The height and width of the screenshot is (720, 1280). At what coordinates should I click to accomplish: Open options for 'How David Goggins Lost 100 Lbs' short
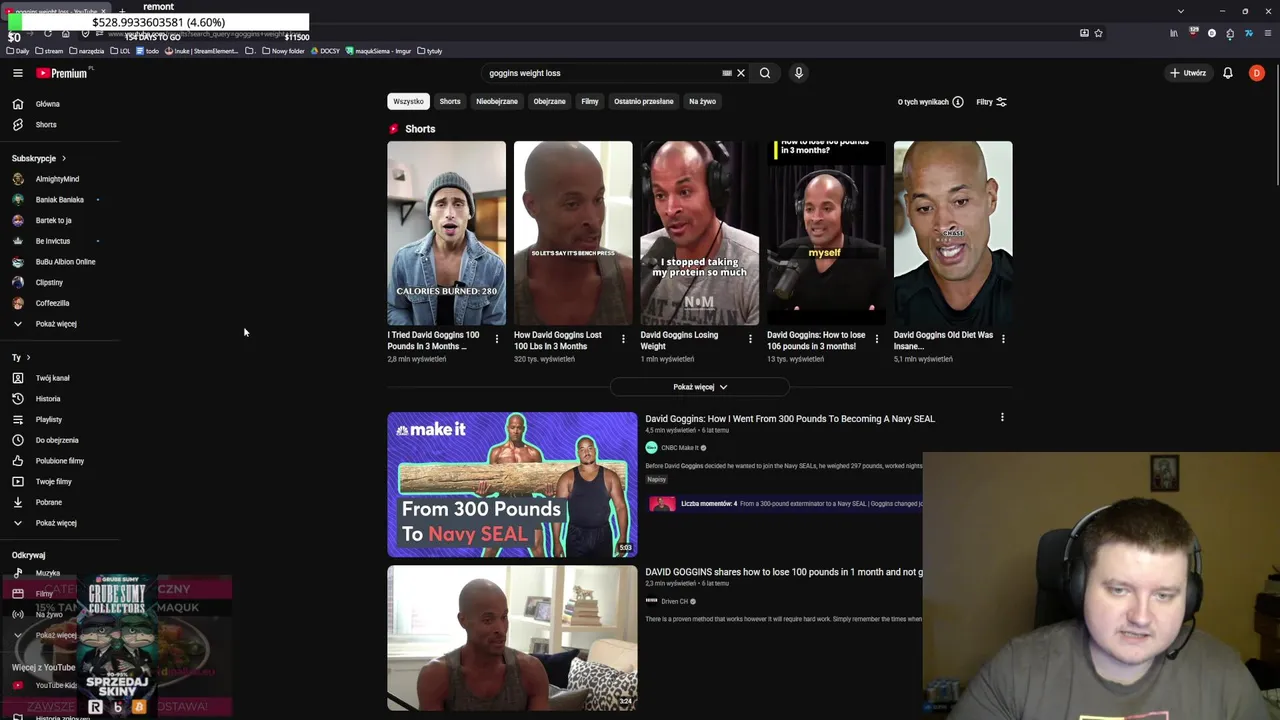[623, 340]
